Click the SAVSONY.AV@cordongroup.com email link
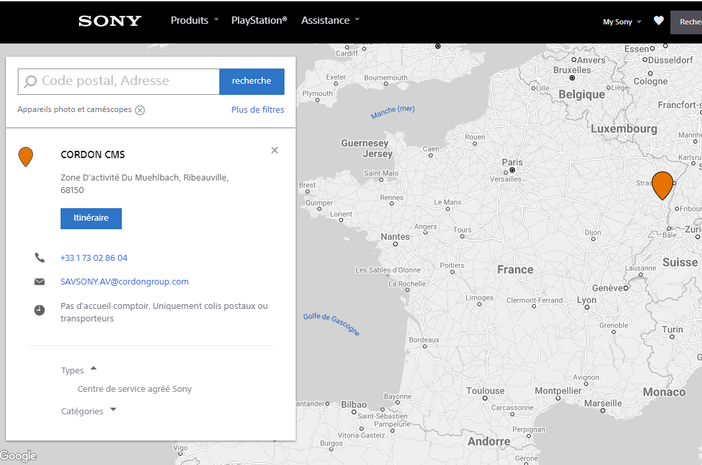The height and width of the screenshot is (465, 702). click(x=124, y=282)
